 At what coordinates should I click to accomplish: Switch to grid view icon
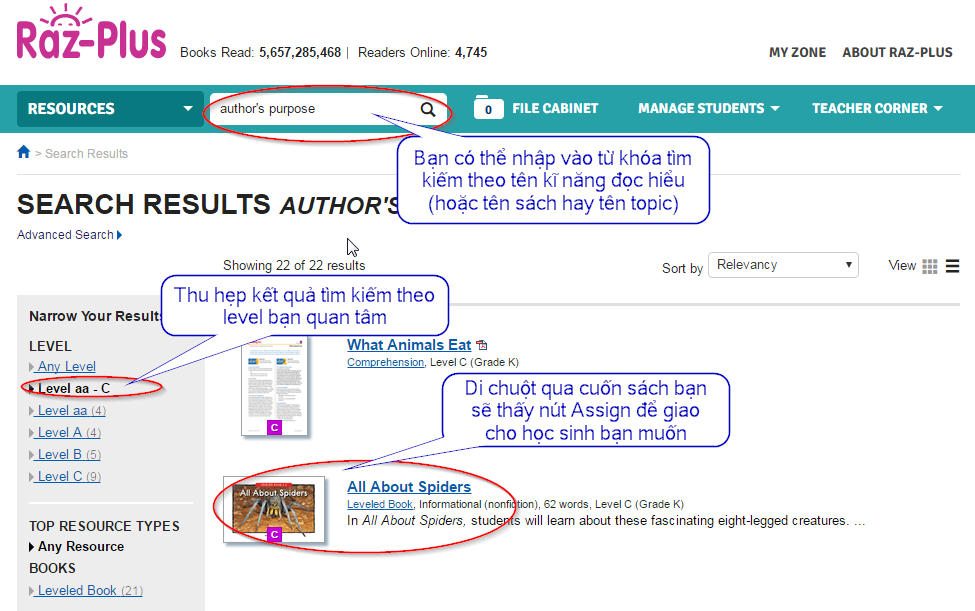click(930, 266)
